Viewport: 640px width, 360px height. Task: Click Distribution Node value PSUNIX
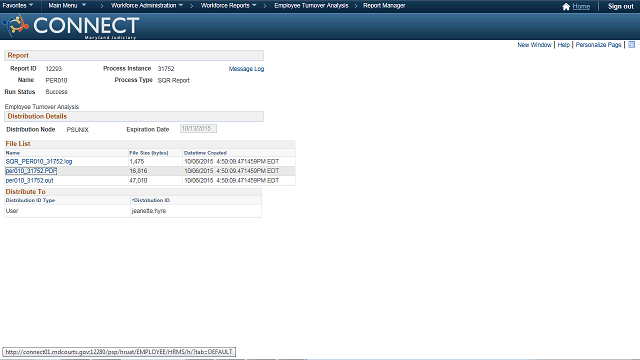tap(78, 130)
